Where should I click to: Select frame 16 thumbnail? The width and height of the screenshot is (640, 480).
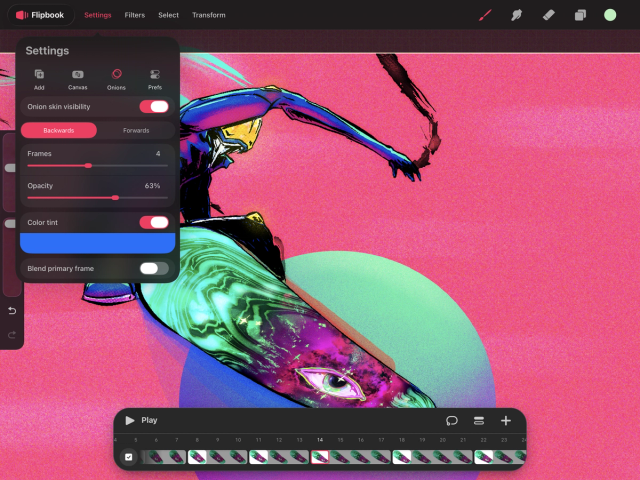click(361, 457)
